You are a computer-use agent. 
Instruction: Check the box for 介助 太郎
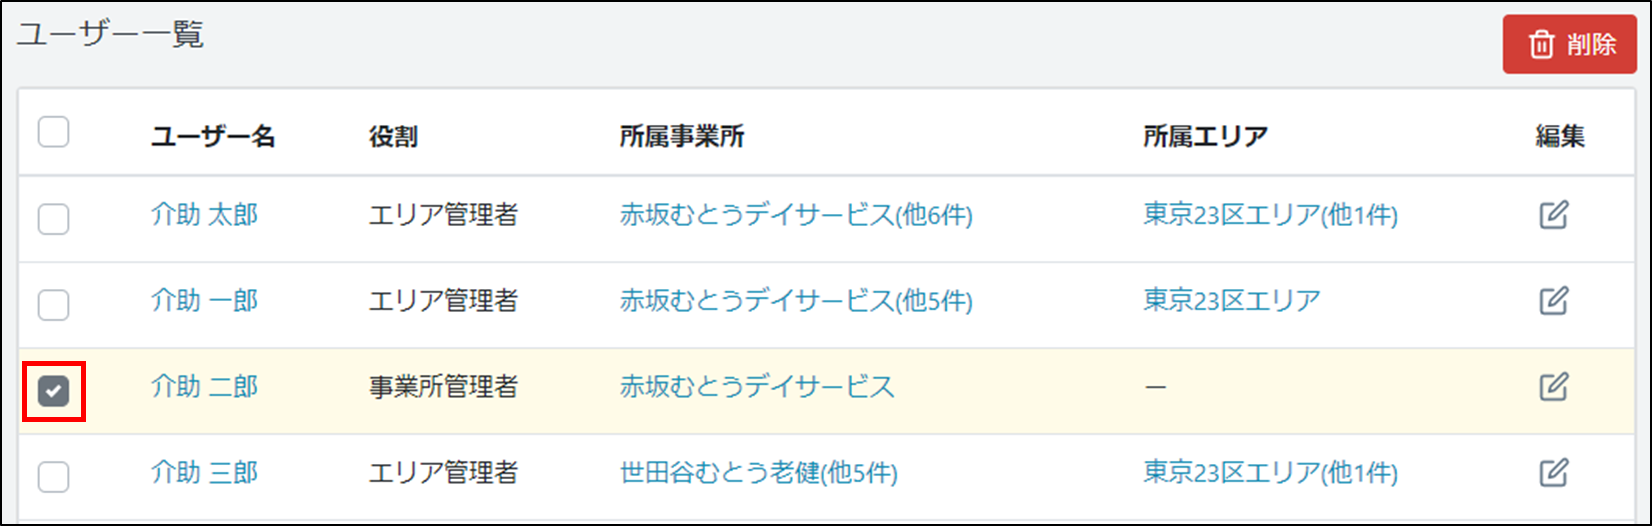tap(54, 219)
